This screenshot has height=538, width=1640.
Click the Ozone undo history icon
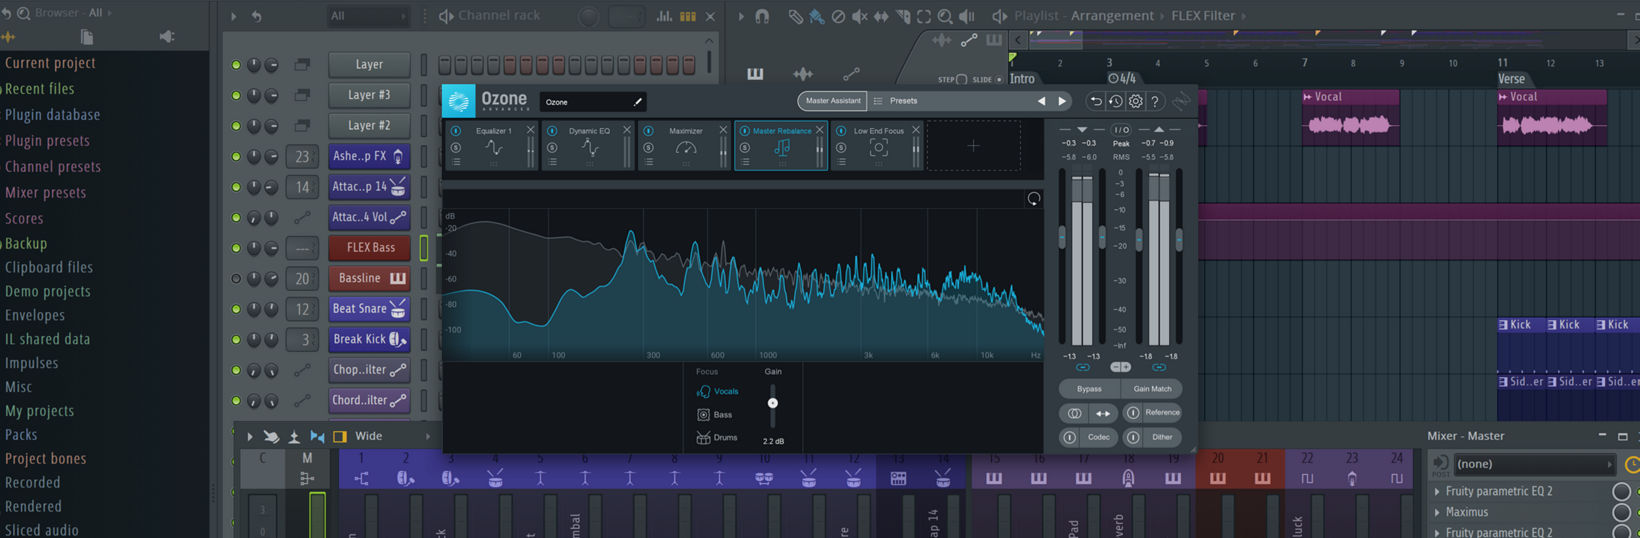pos(1115,101)
